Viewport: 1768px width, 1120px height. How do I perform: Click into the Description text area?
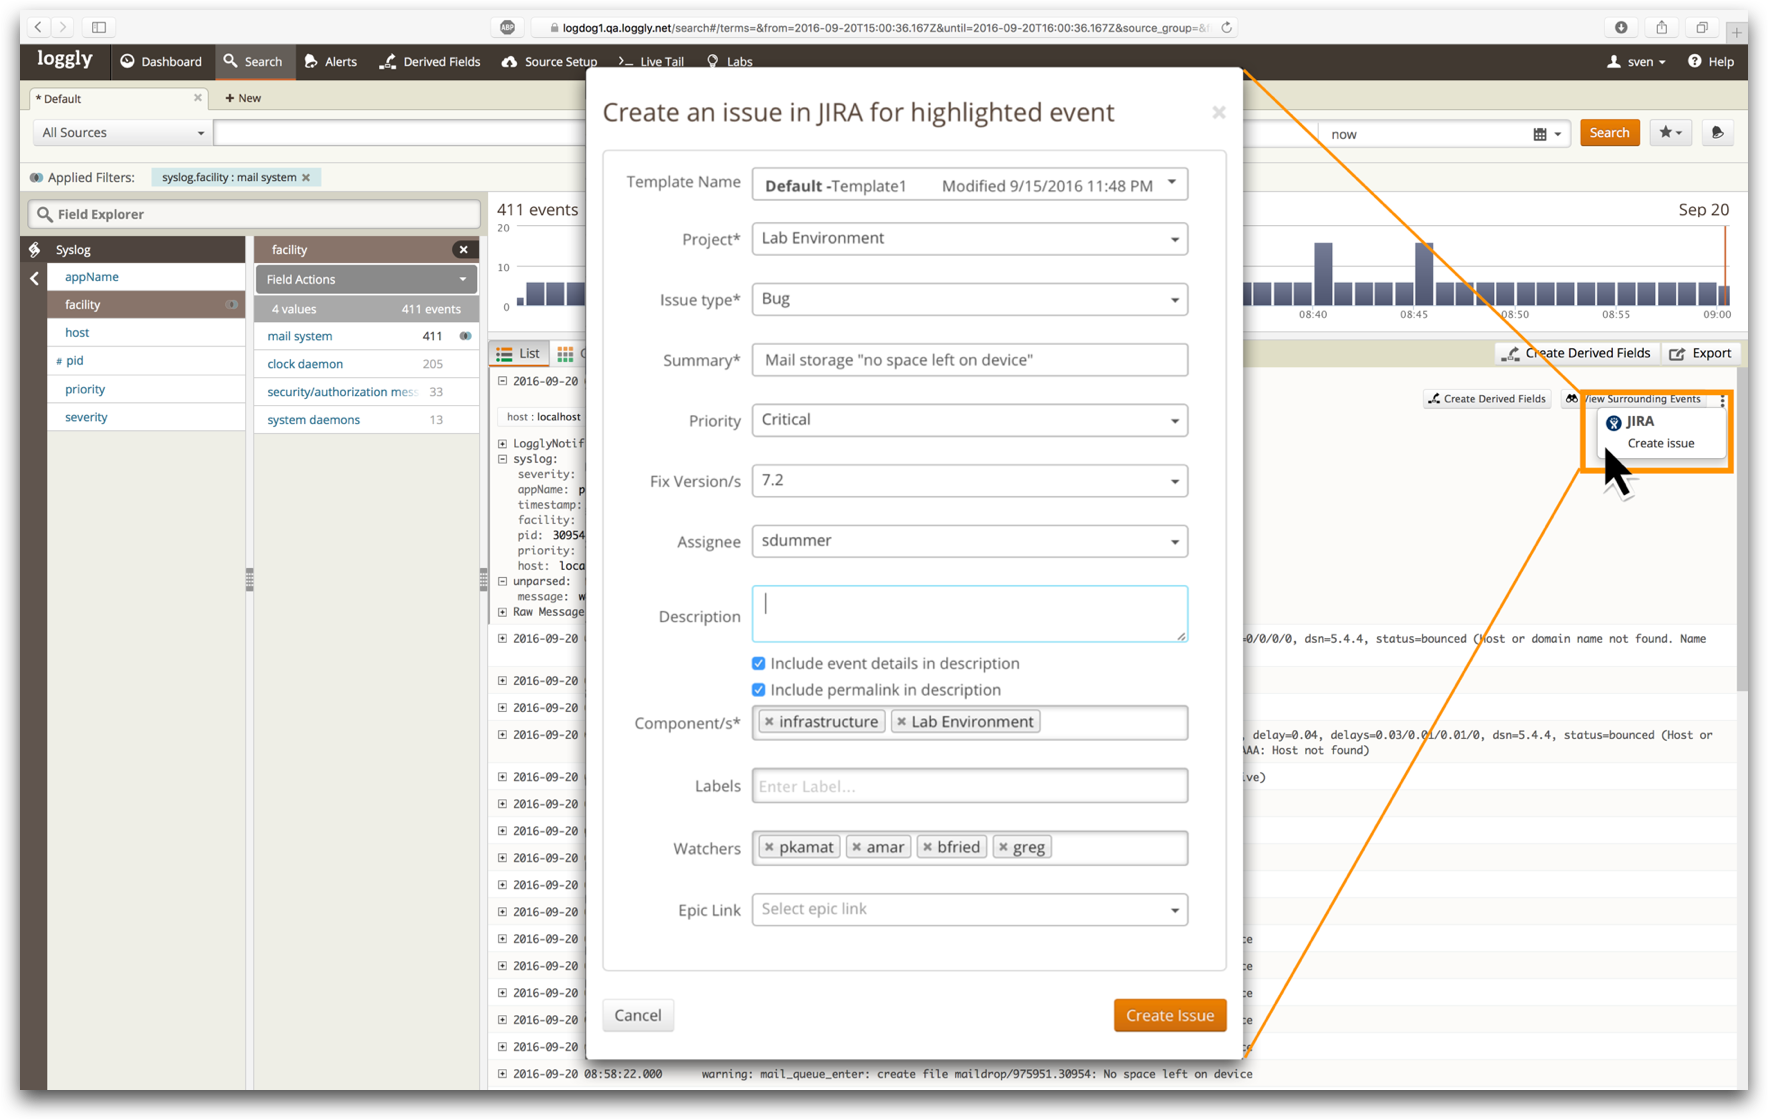(969, 614)
